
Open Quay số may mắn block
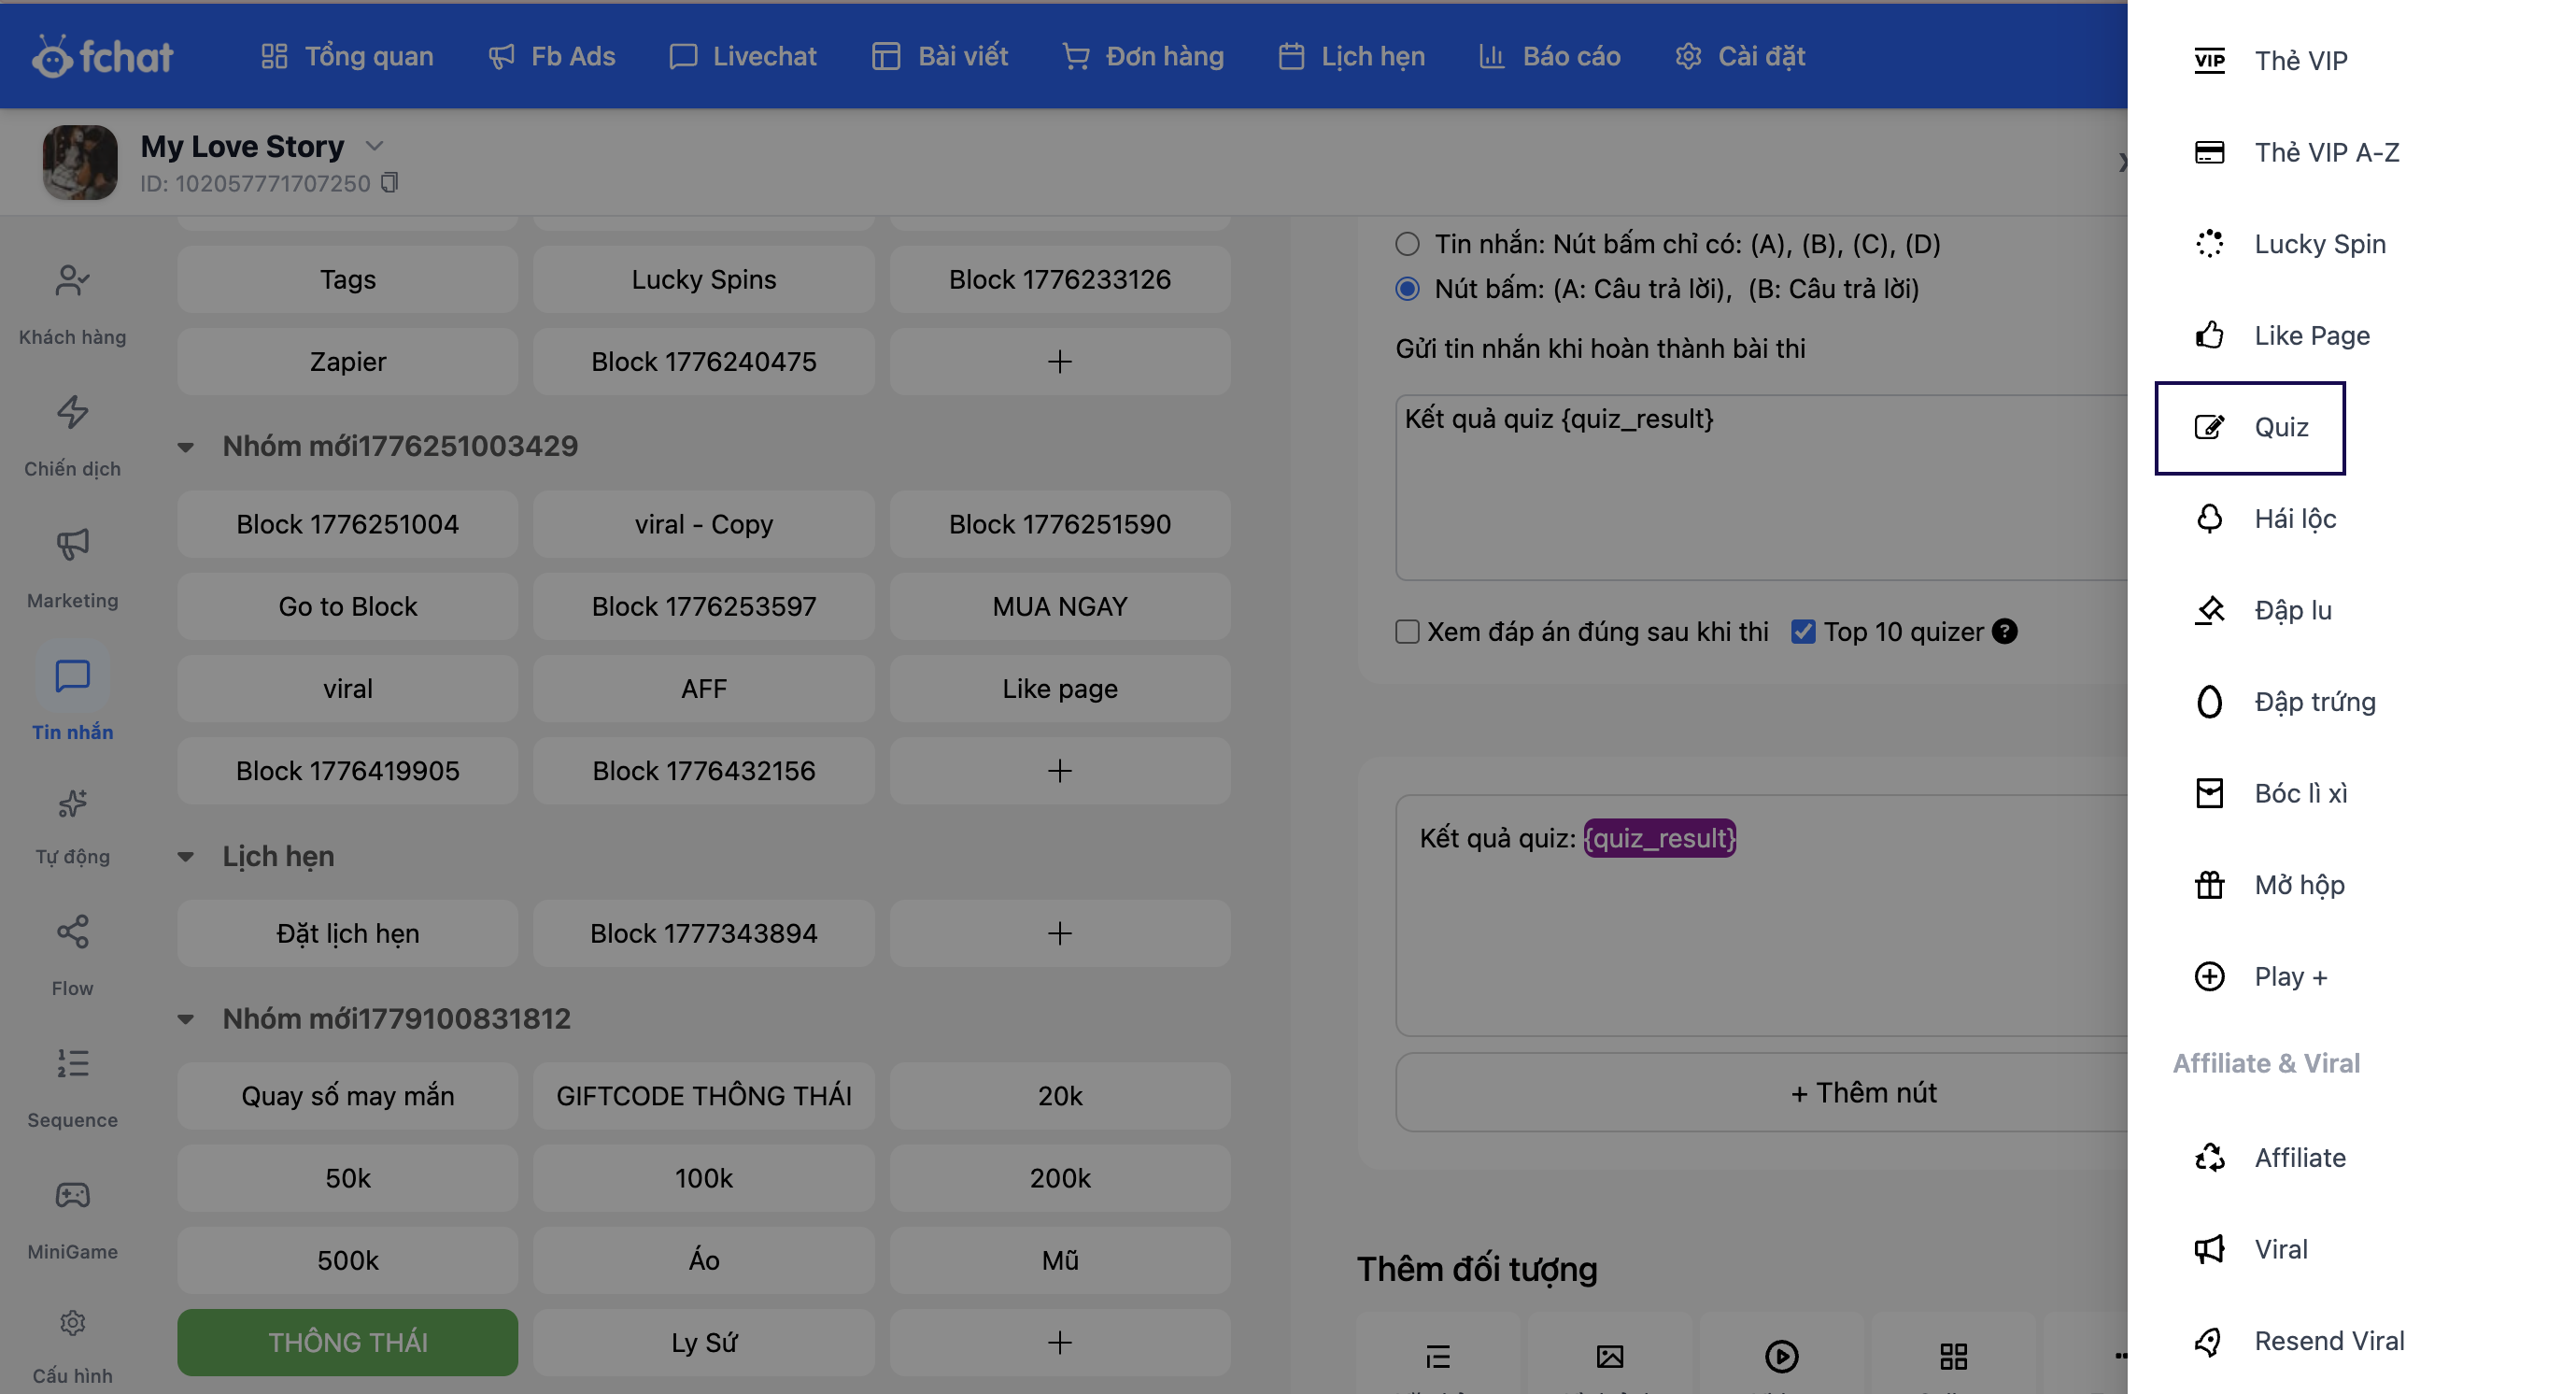pyautogui.click(x=347, y=1096)
